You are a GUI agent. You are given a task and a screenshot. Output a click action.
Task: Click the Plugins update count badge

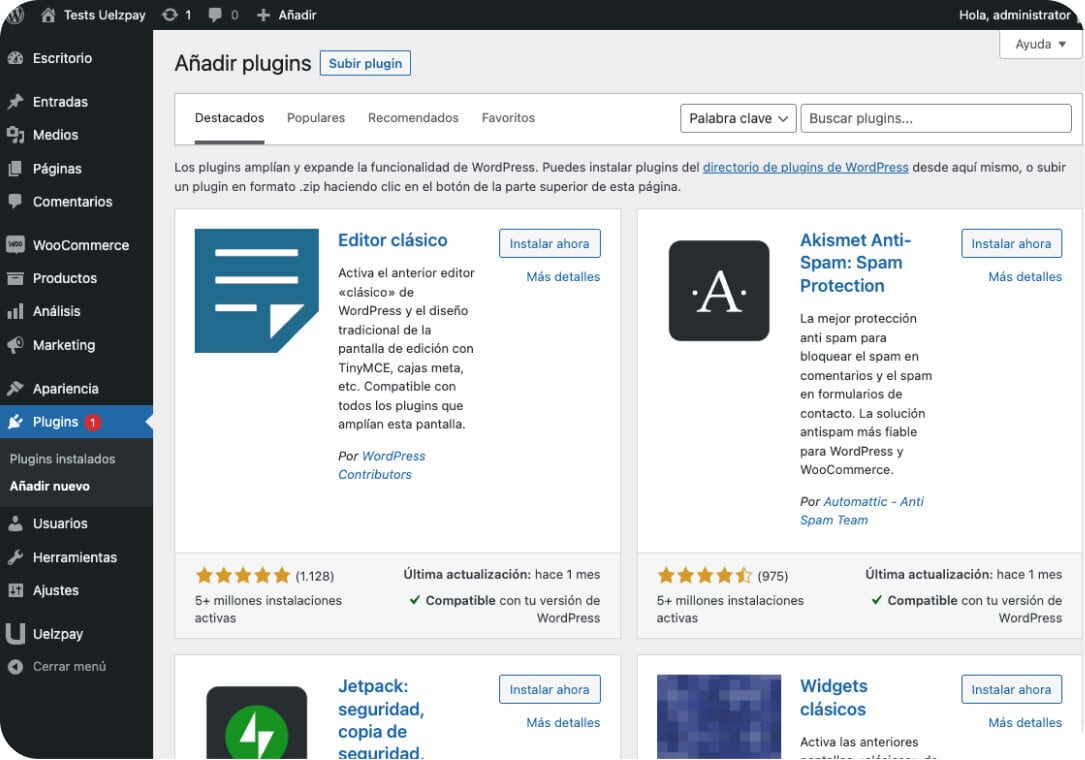[92, 422]
